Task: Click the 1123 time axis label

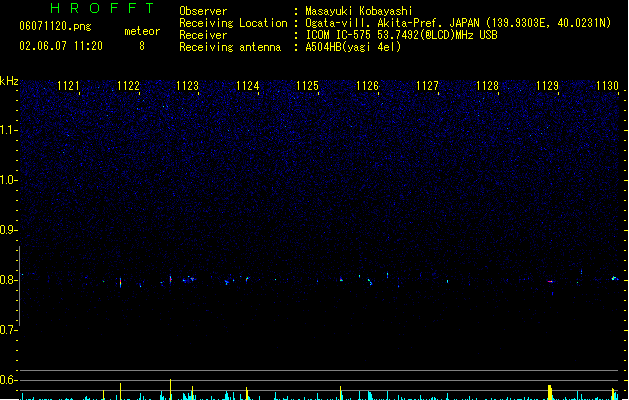Action: tap(188, 86)
